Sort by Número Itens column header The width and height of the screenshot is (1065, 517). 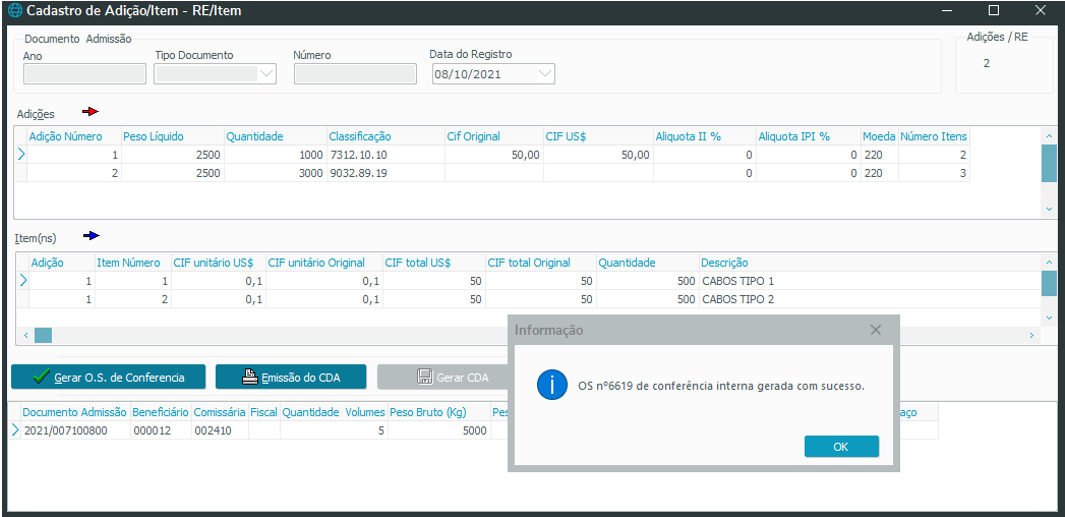coord(934,137)
